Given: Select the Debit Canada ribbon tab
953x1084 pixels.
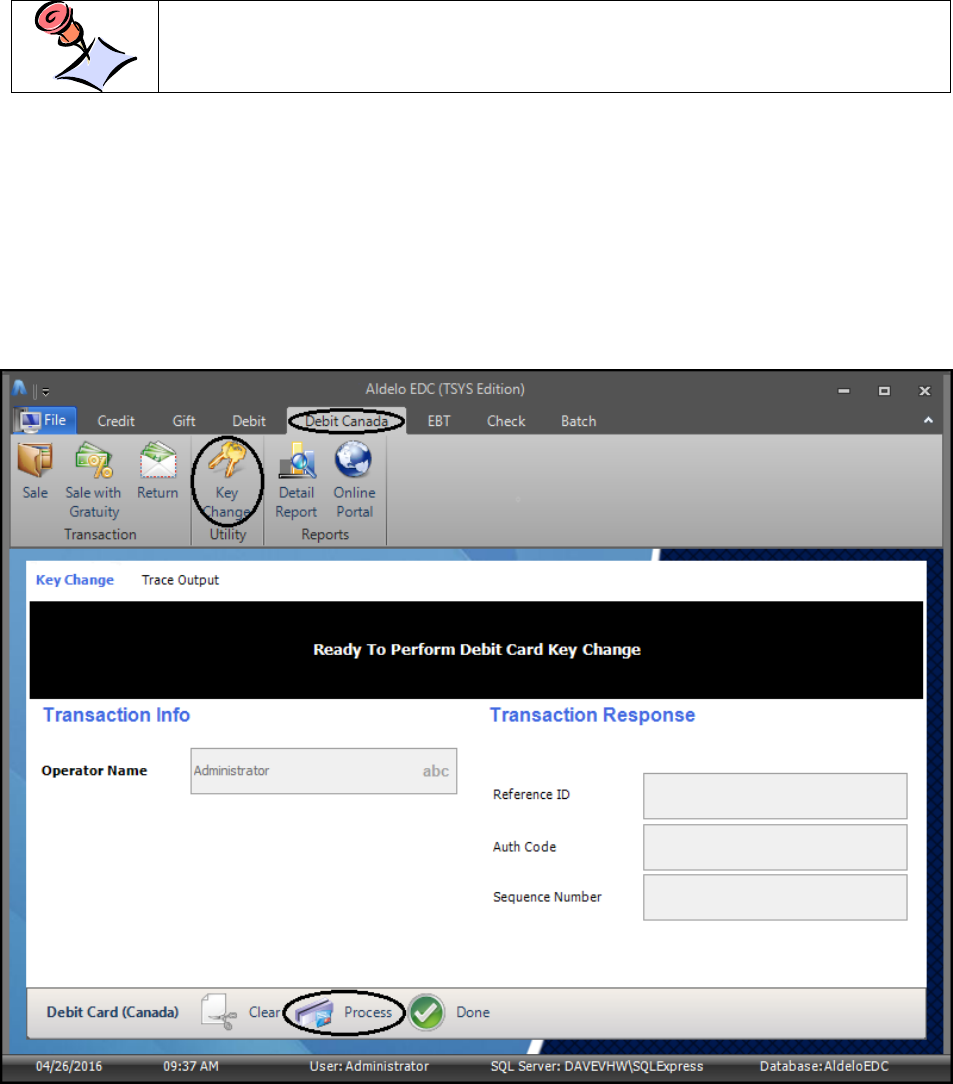Looking at the screenshot, I should 347,421.
